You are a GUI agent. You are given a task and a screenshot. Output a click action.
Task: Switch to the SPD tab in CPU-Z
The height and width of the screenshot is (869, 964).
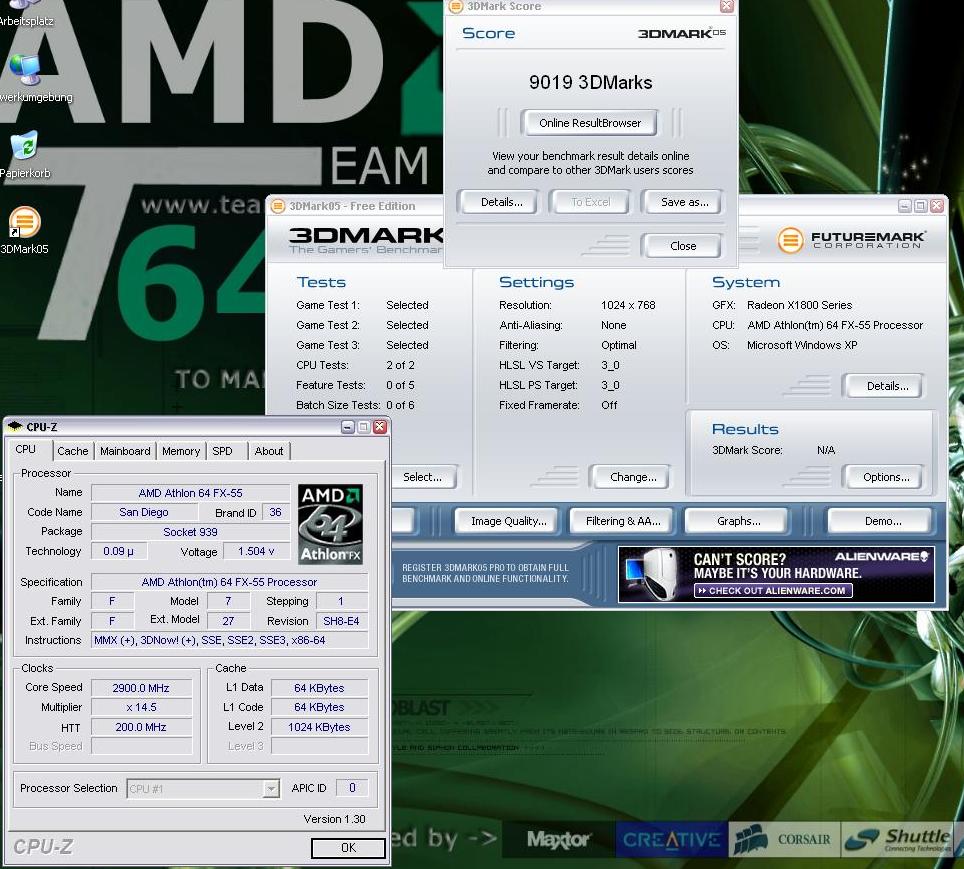coord(223,451)
